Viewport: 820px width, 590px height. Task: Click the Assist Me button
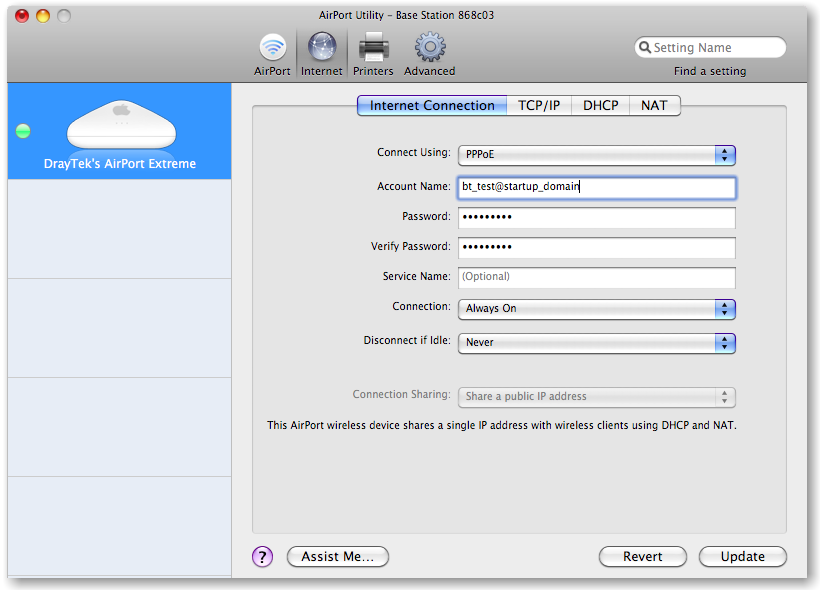(337, 556)
